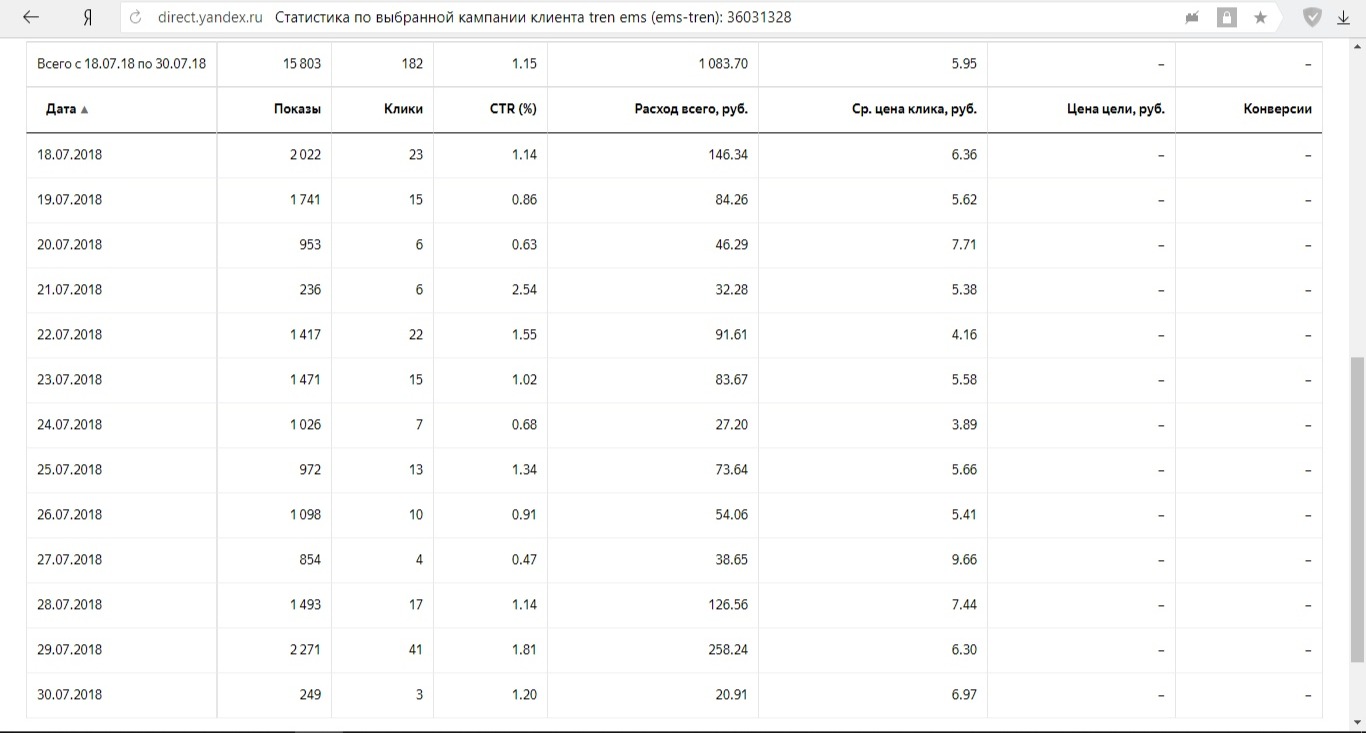
Task: Open downloads via the arrow icon
Action: coord(1344,17)
